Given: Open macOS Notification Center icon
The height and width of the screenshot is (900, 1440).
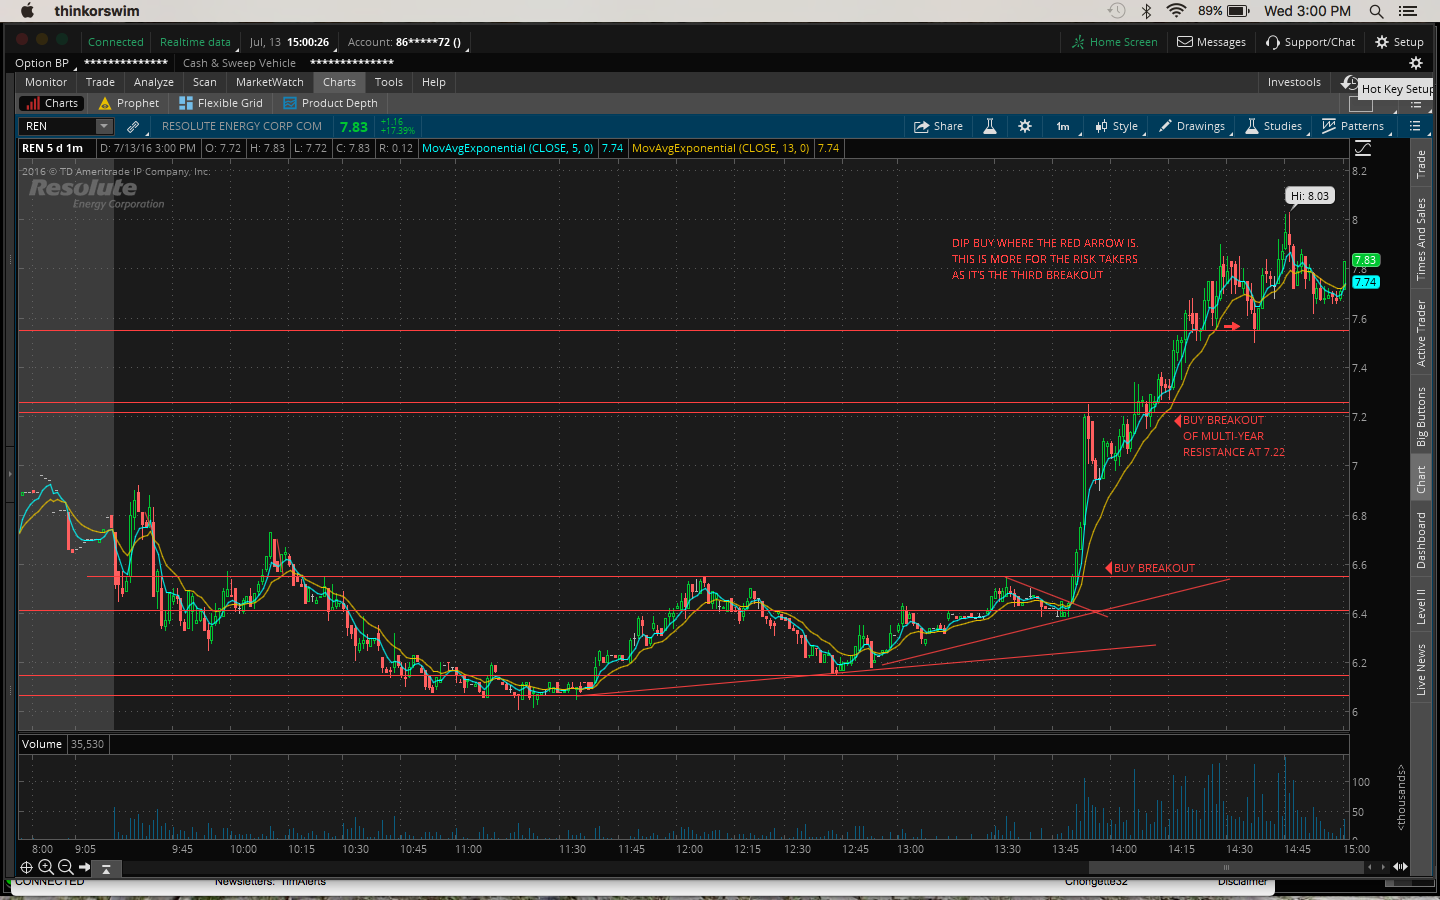Looking at the screenshot, I should [x=1408, y=11].
